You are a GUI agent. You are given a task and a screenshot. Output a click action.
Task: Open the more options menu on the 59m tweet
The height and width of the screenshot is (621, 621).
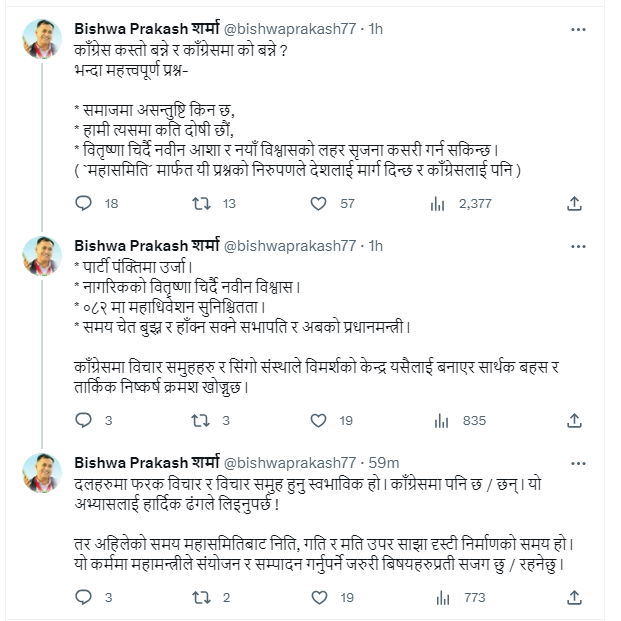(578, 463)
